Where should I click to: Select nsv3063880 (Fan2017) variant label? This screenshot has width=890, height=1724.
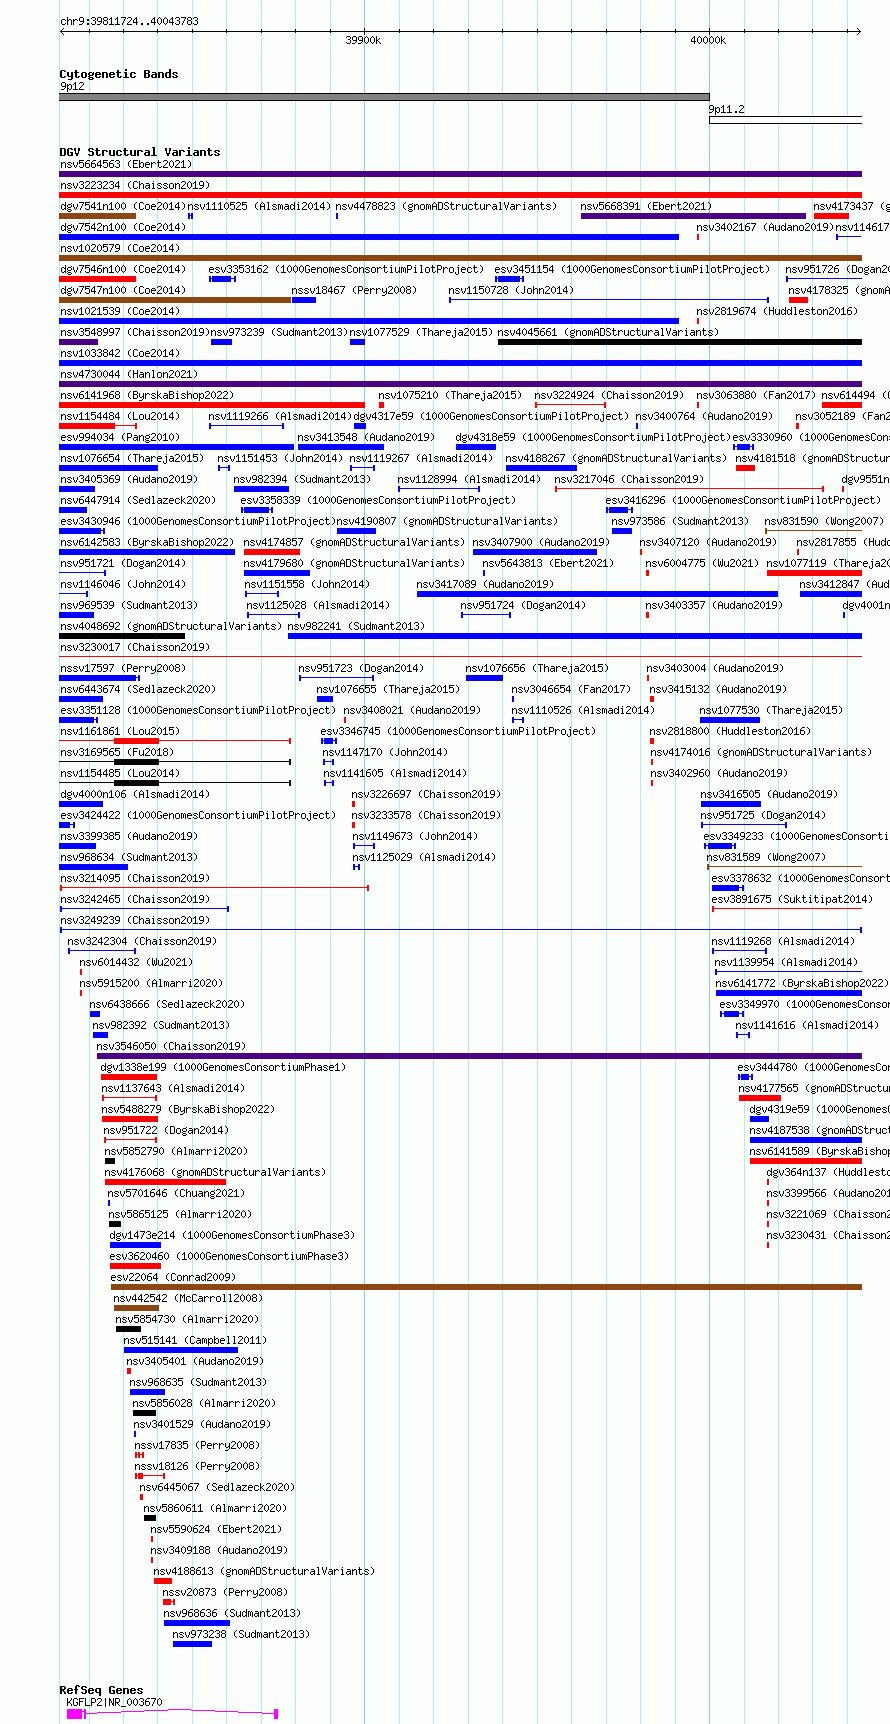pyautogui.click(x=756, y=395)
